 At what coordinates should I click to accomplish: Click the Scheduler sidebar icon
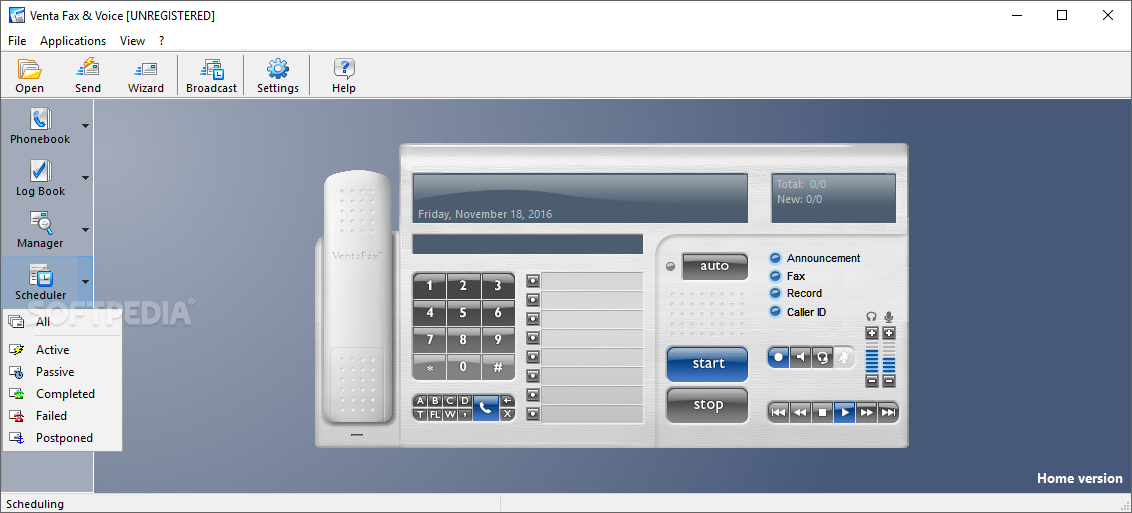[40, 281]
